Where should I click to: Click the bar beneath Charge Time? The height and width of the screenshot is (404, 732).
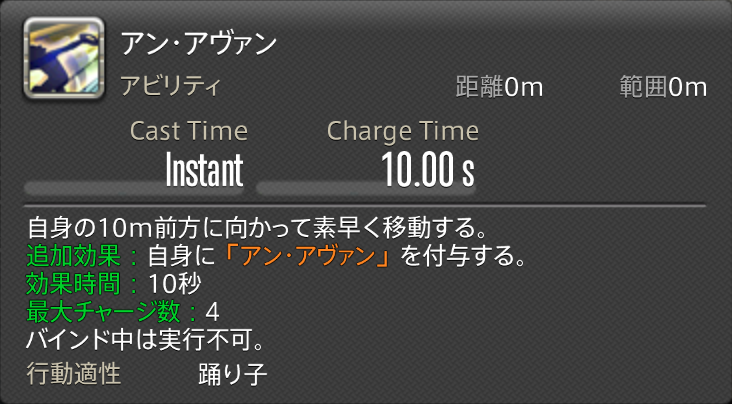pos(366,188)
